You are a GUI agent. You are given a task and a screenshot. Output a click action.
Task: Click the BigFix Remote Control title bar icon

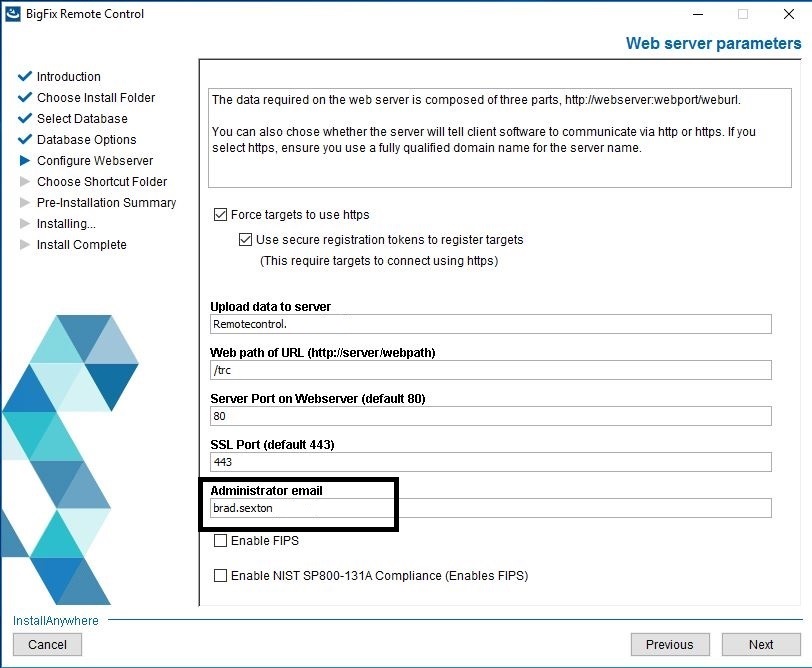pos(13,14)
